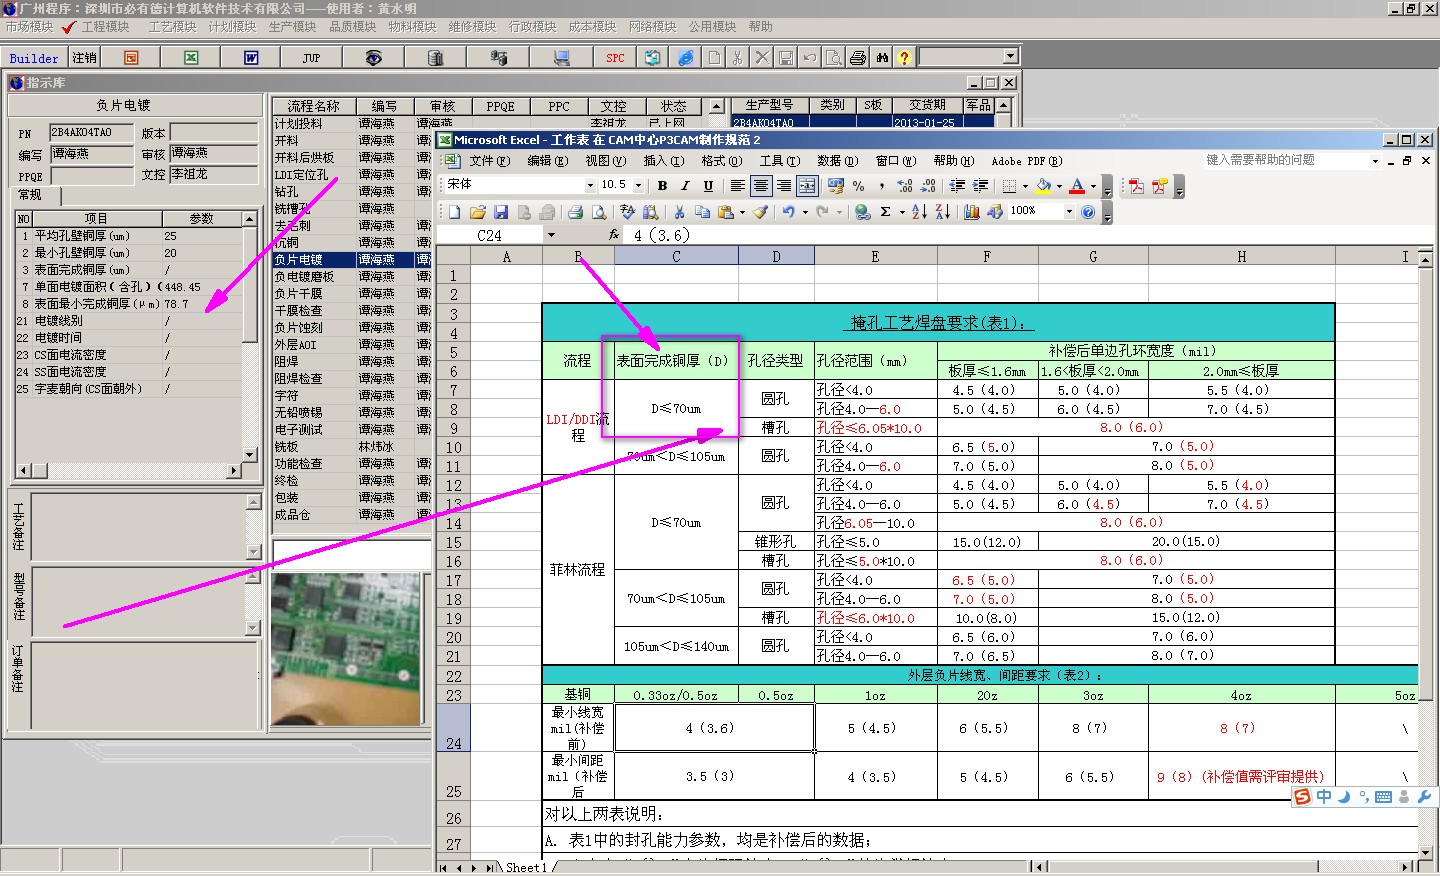Open the AutoSum functions dropdown arrow
The image size is (1440, 876).
pos(902,212)
